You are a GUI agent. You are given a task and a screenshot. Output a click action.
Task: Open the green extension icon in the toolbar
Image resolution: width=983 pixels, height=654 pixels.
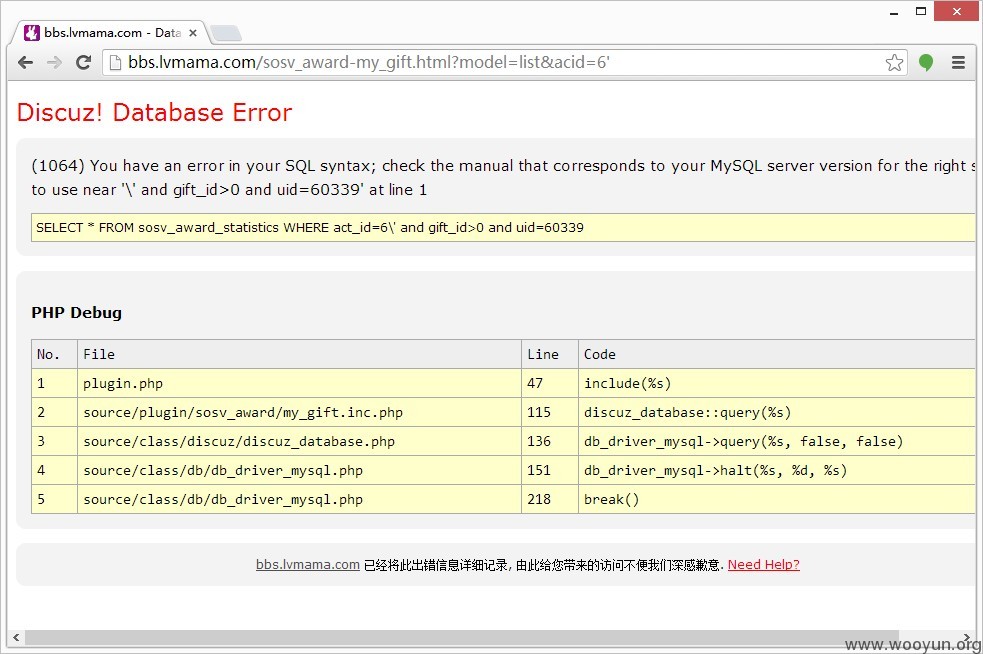[926, 62]
